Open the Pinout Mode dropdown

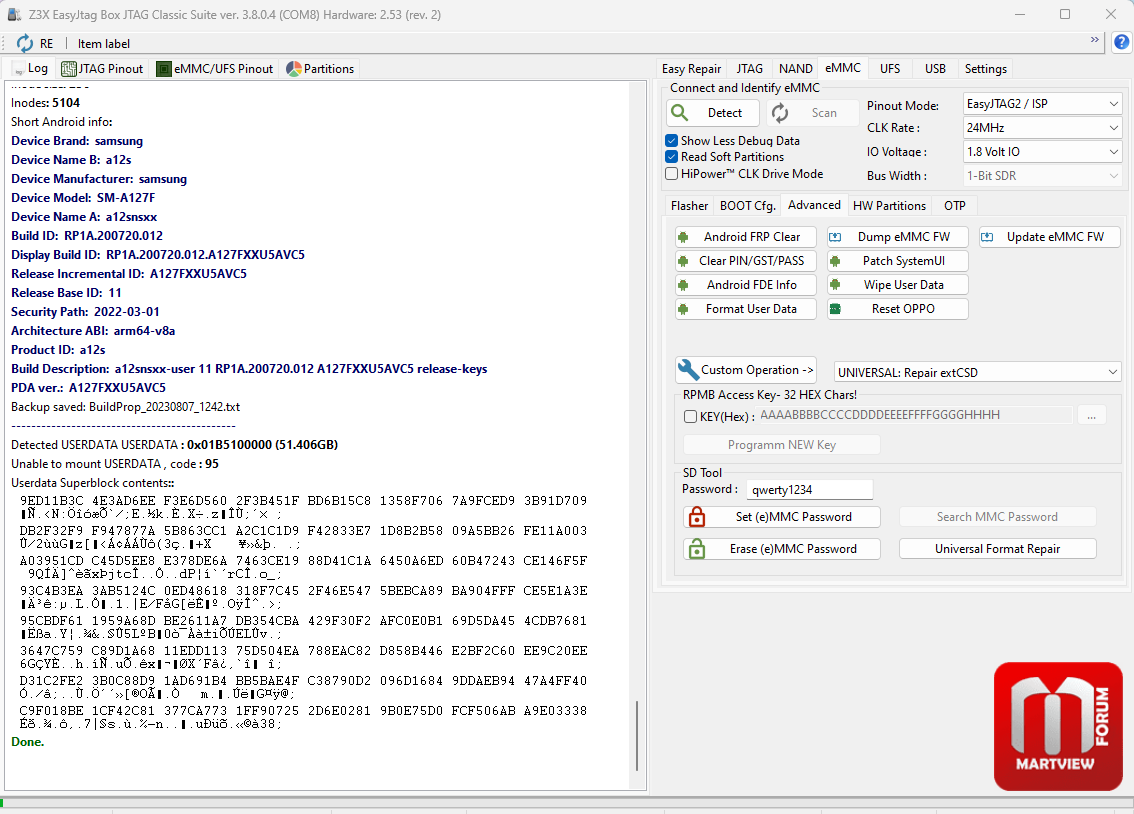tap(1042, 104)
